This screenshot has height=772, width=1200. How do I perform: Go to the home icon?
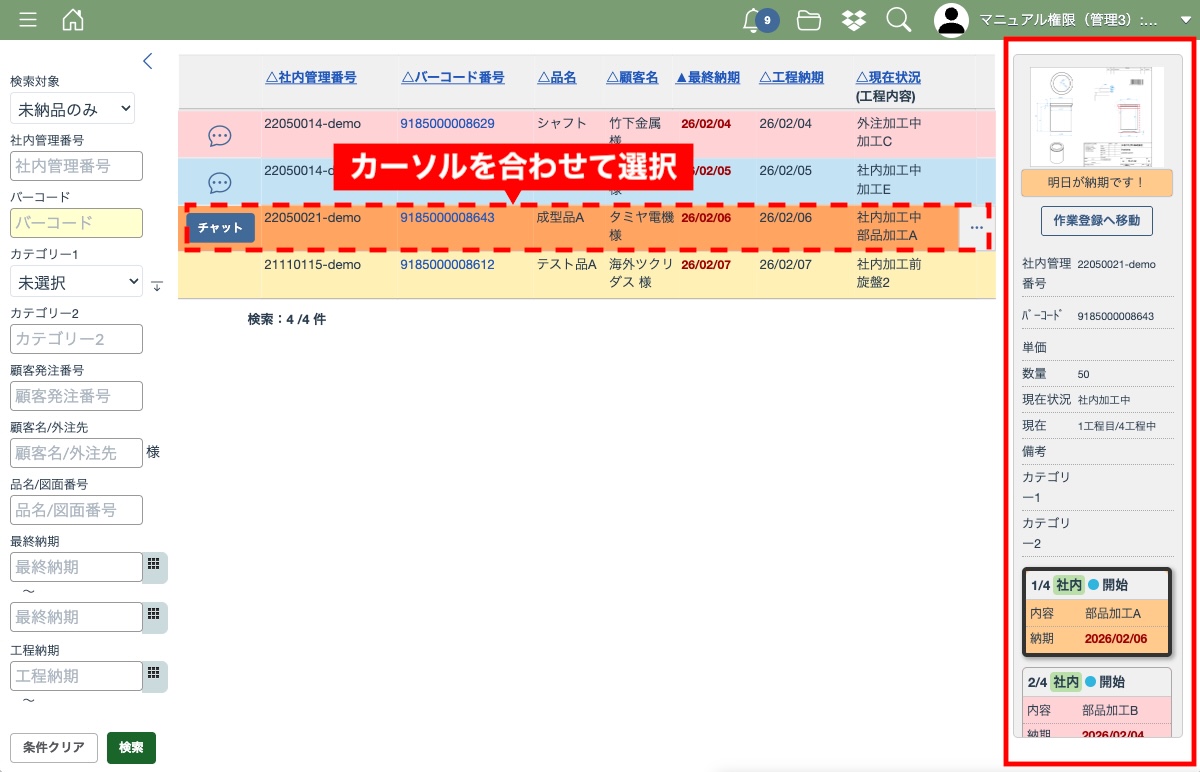pyautogui.click(x=73, y=20)
